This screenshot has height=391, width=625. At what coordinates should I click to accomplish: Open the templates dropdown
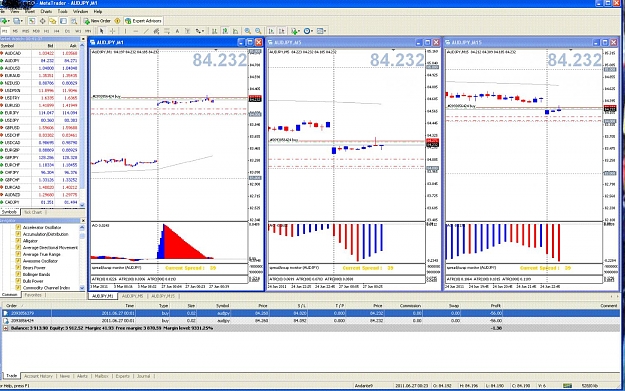coord(321,31)
